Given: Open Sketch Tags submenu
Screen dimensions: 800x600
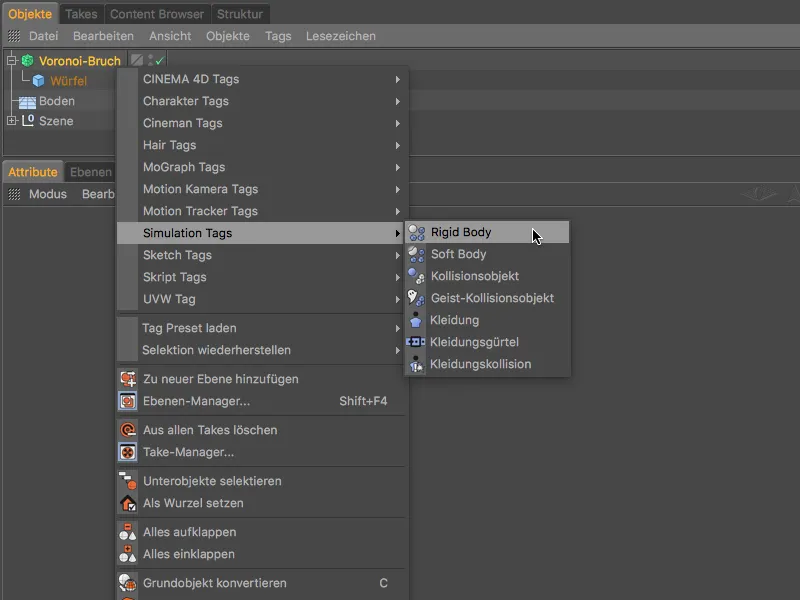Looking at the screenshot, I should [x=263, y=255].
